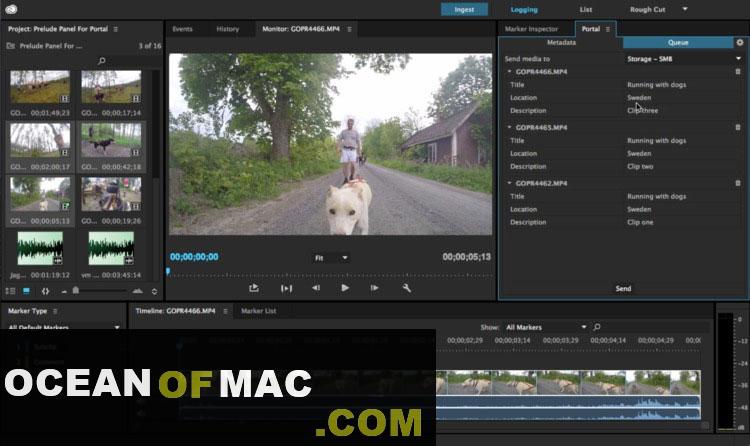Step back one frame in Monitor
This screenshot has width=750, height=446.
pyautogui.click(x=316, y=288)
